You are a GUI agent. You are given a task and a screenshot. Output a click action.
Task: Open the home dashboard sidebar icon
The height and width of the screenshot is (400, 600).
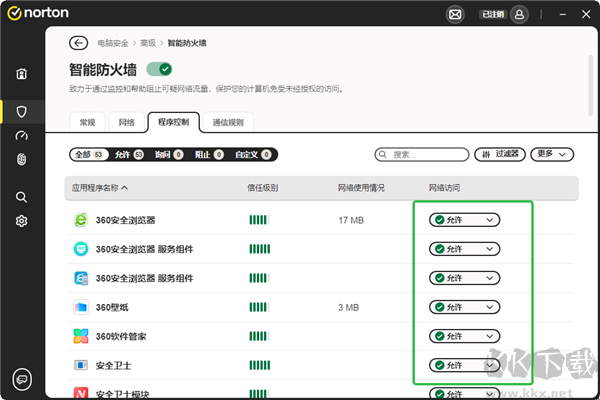coord(21,74)
